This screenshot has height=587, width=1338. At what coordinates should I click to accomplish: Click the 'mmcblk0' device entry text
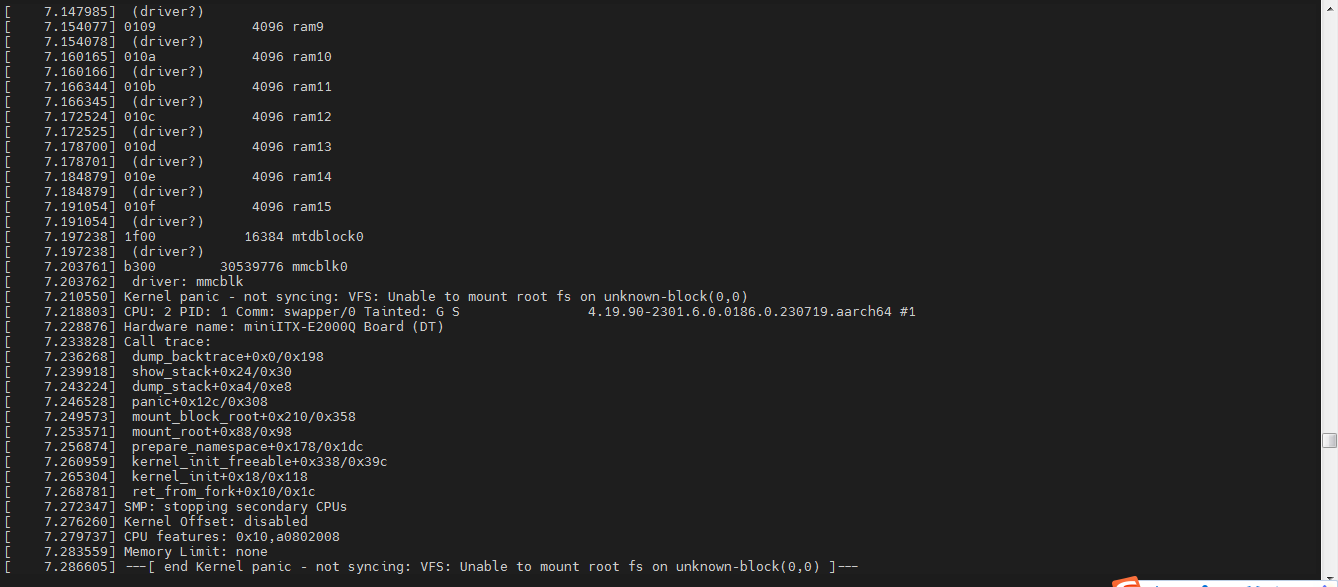319,267
